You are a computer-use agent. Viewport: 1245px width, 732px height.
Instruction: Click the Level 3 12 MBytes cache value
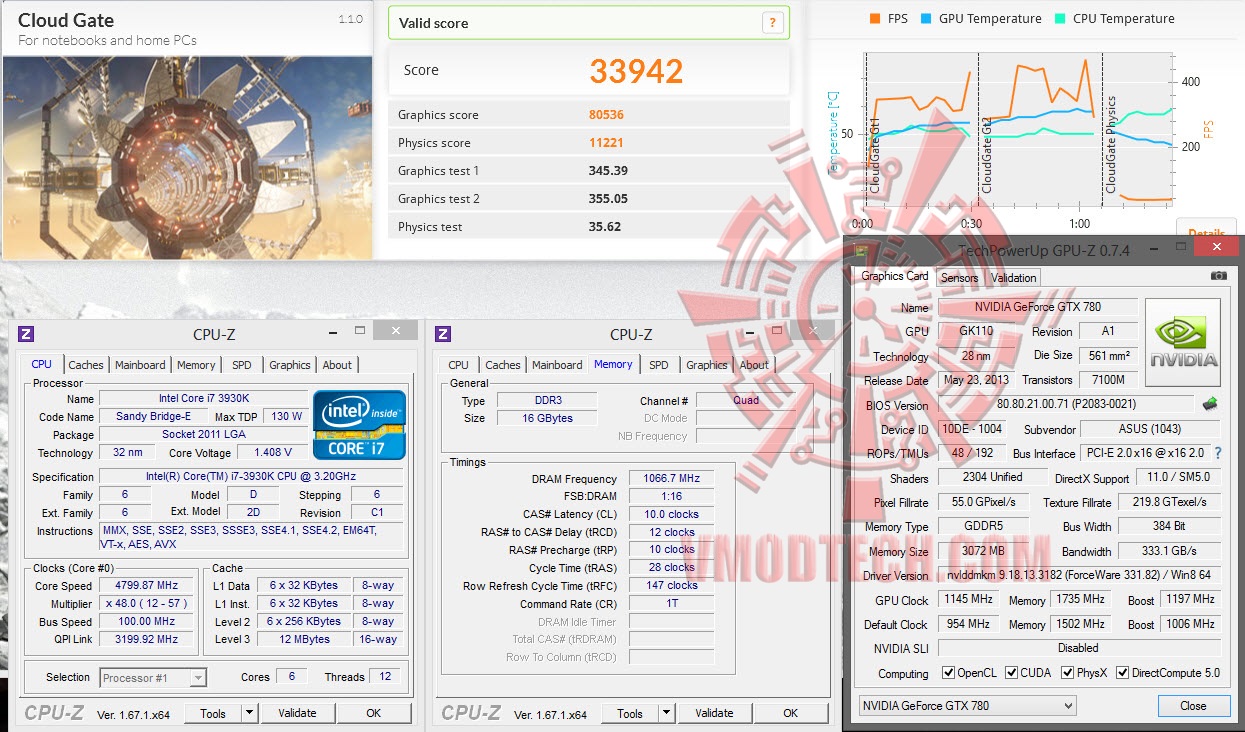click(304, 639)
